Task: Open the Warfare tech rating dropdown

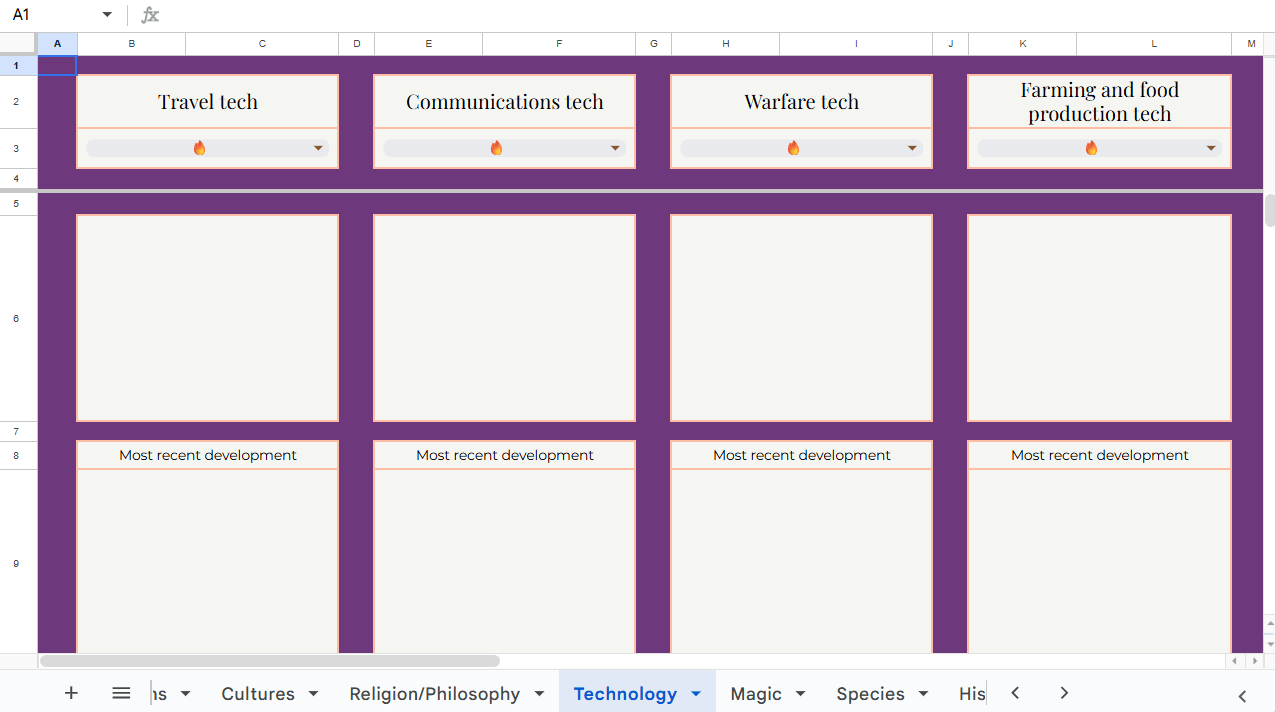Action: [911, 146]
